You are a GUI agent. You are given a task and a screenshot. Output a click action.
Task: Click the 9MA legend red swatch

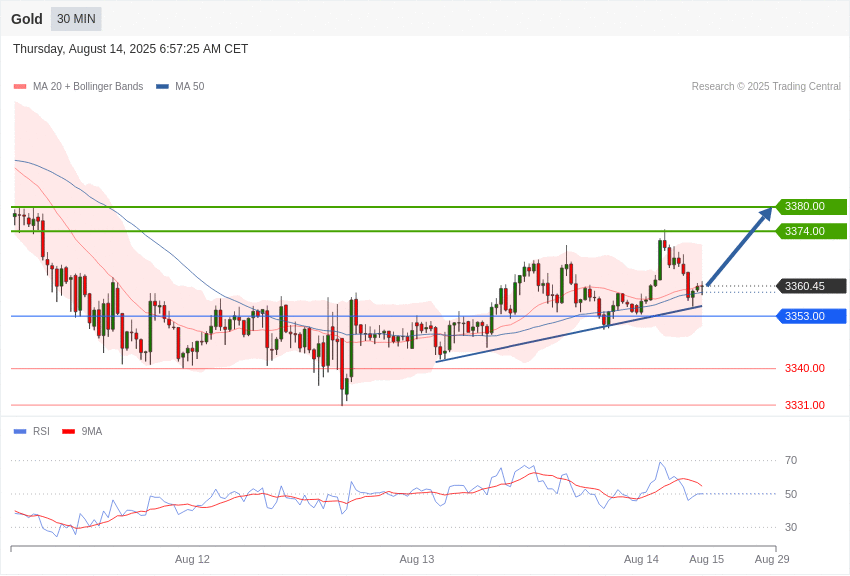pyautogui.click(x=68, y=431)
